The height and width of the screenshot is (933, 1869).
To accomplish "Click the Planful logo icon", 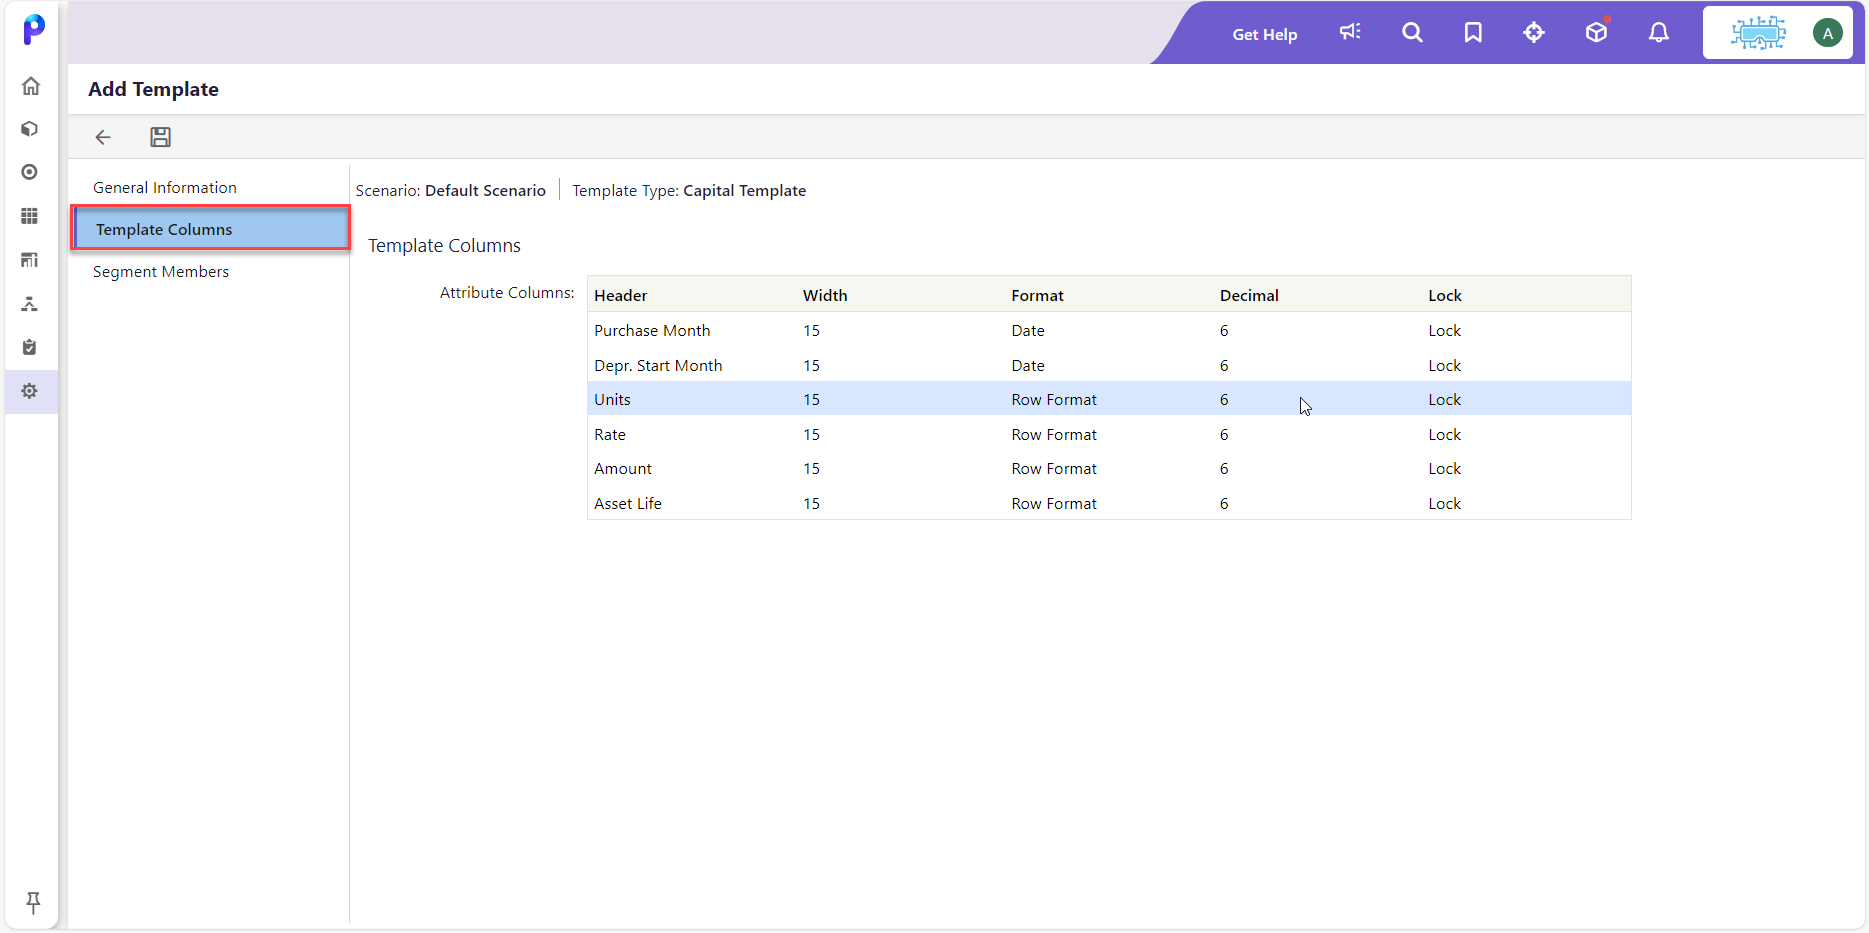I will coord(33,29).
